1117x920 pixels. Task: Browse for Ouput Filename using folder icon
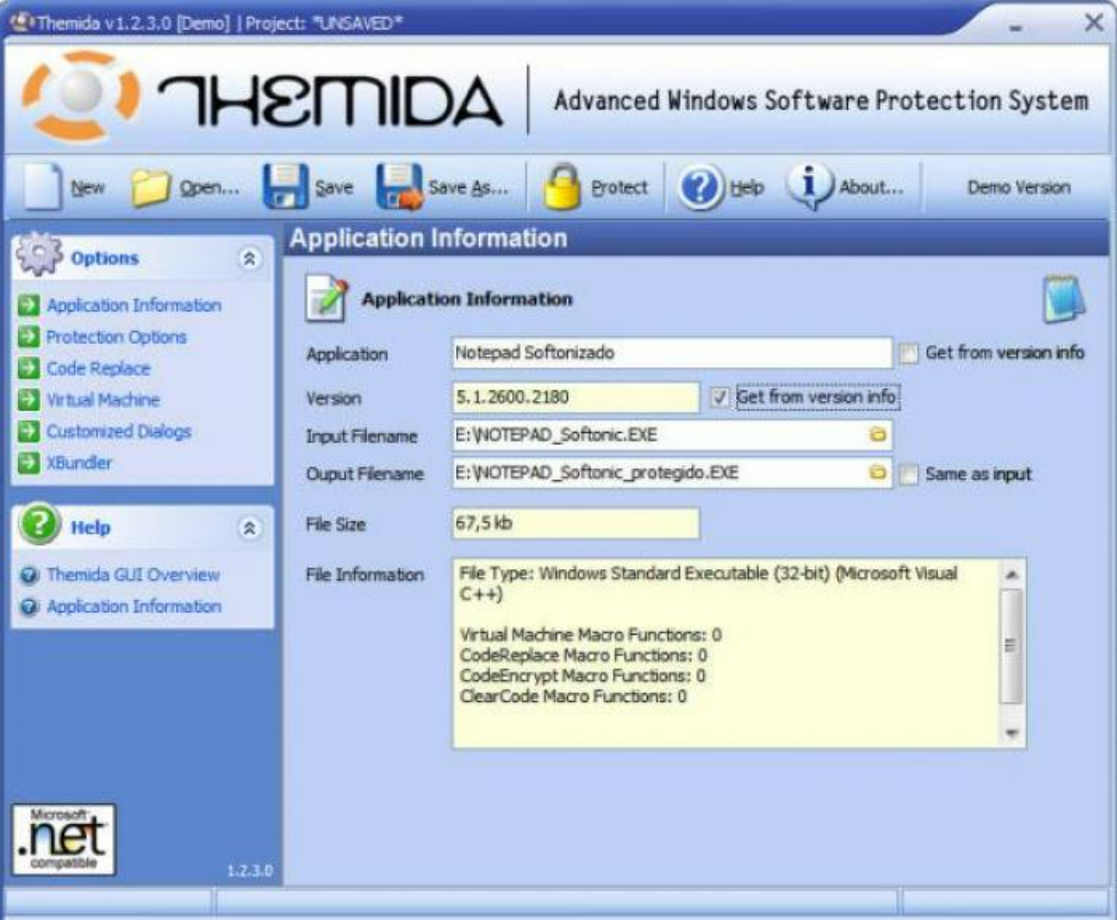(878, 472)
